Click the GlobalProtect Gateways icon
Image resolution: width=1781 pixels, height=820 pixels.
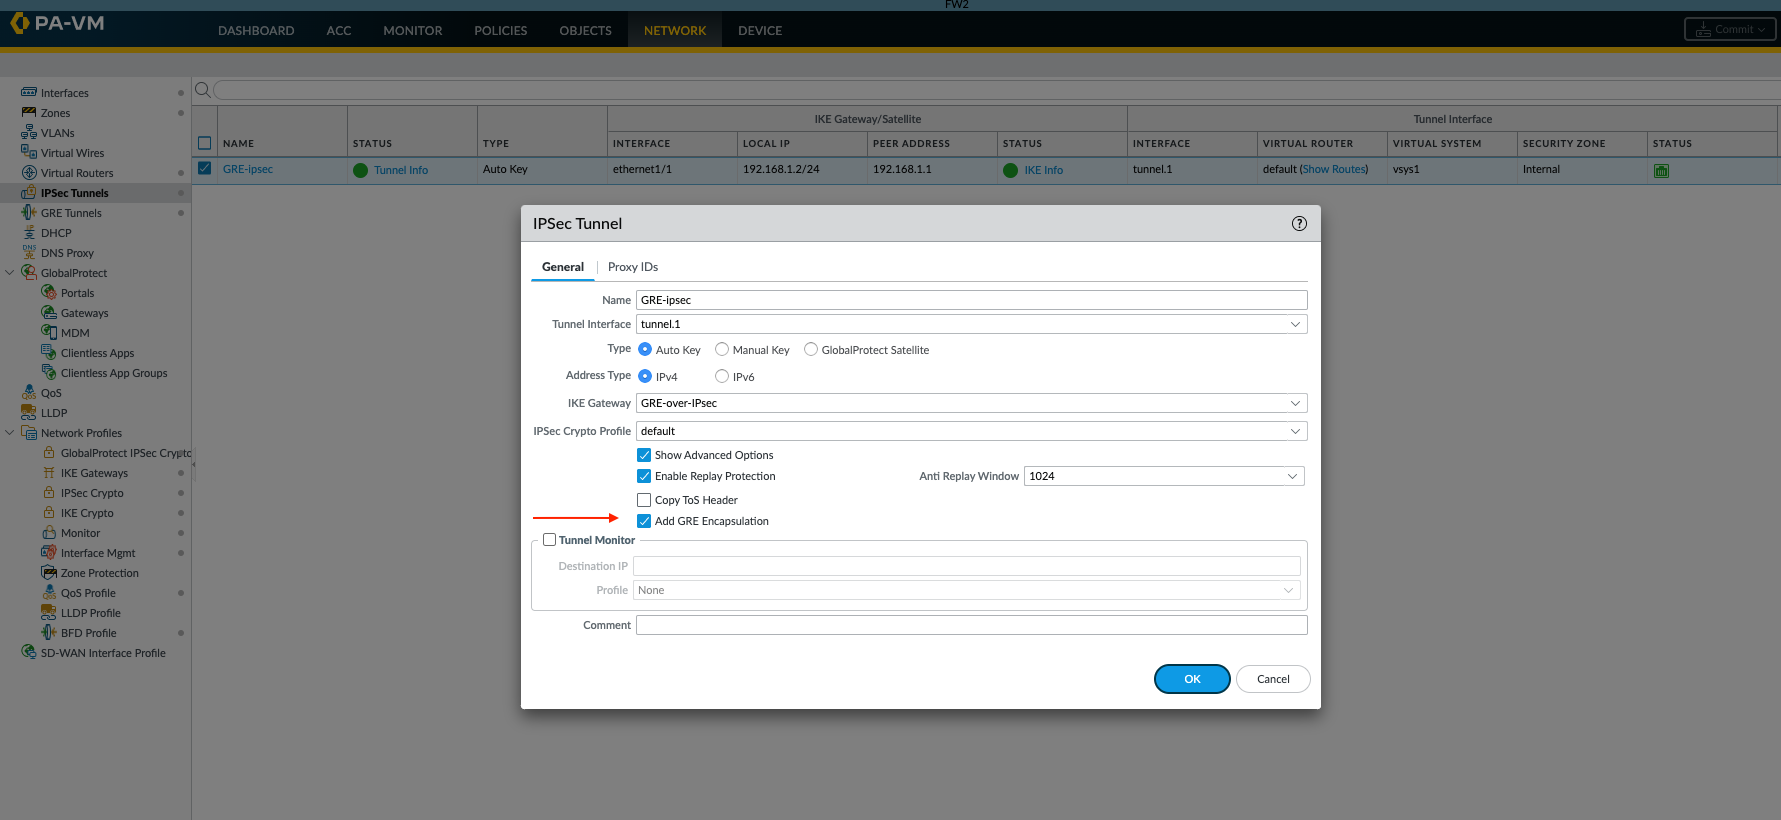(x=49, y=312)
